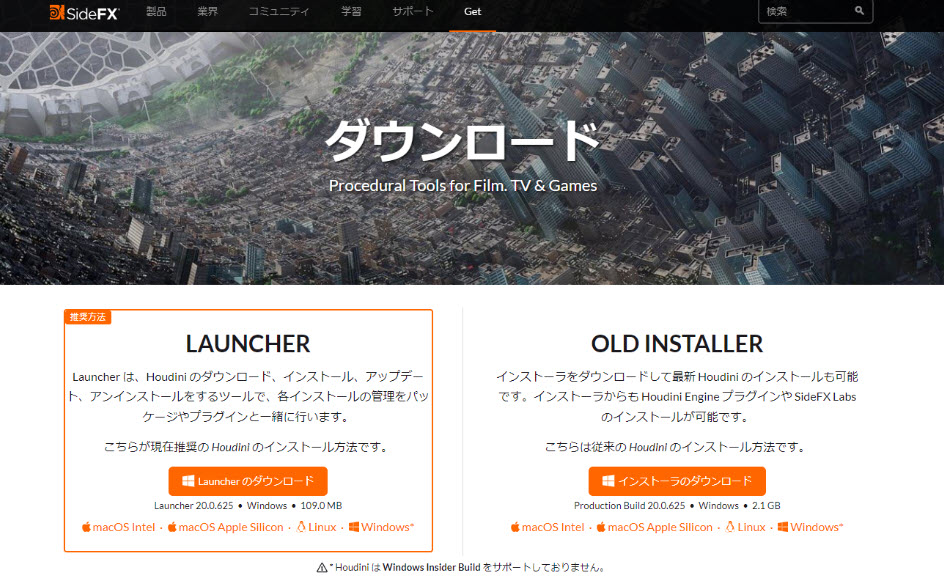Open the 業界 menu
The height and width of the screenshot is (577, 944).
[208, 11]
